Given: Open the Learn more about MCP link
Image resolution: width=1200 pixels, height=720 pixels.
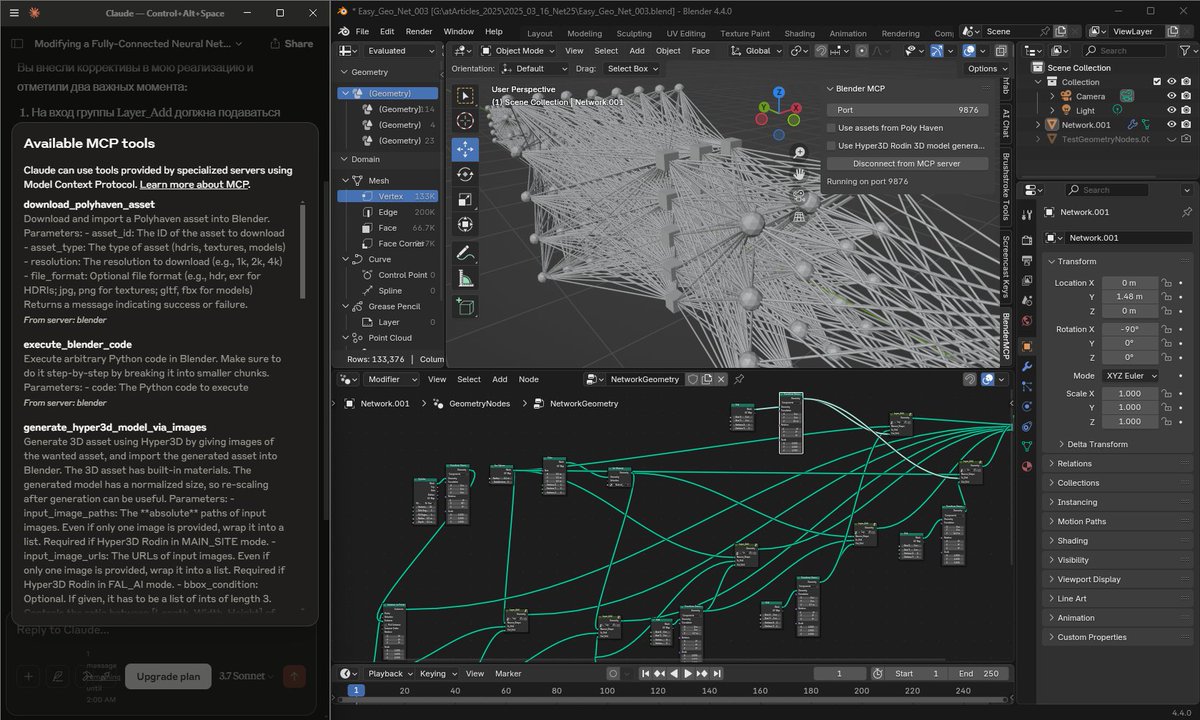Looking at the screenshot, I should [194, 184].
